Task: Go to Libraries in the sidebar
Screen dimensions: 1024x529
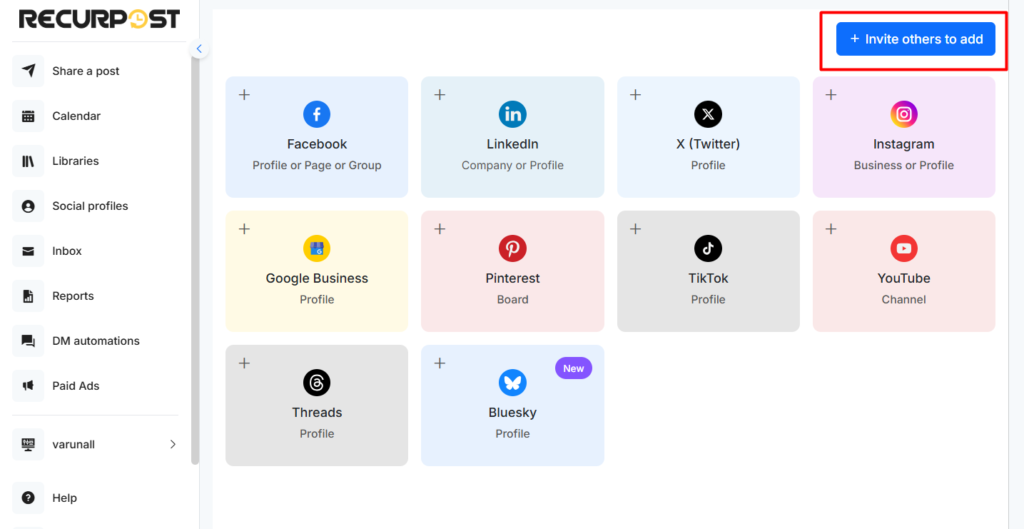Action: [75, 161]
